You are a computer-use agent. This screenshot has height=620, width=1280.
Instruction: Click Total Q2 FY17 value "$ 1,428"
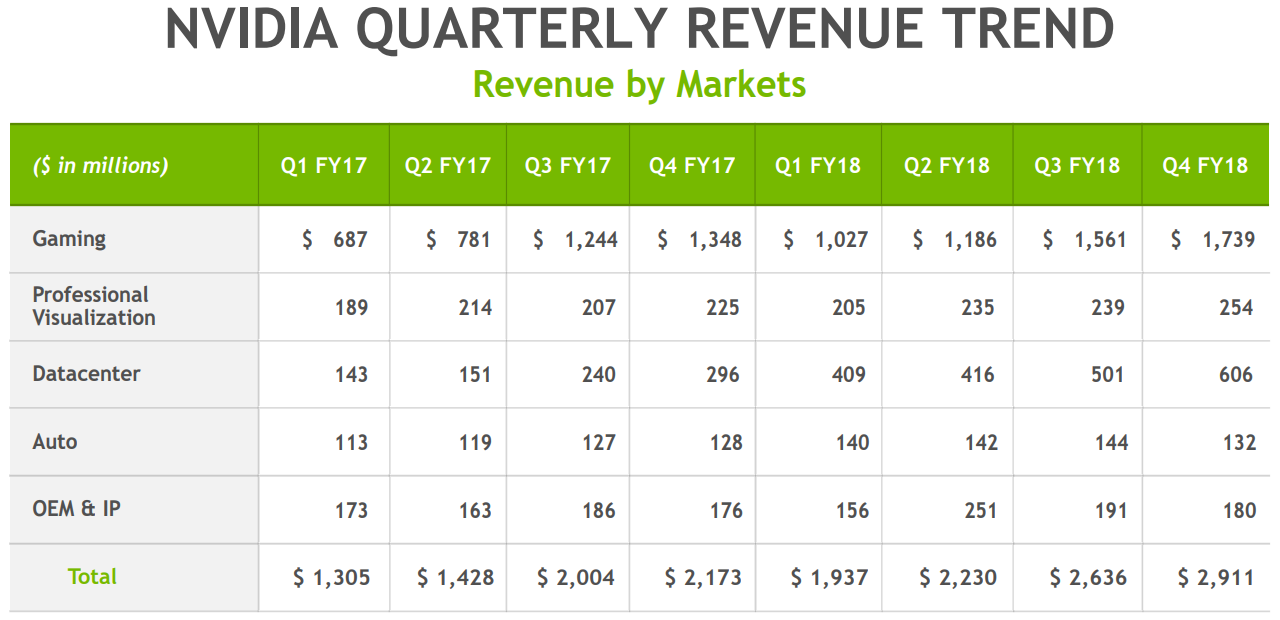(x=456, y=578)
